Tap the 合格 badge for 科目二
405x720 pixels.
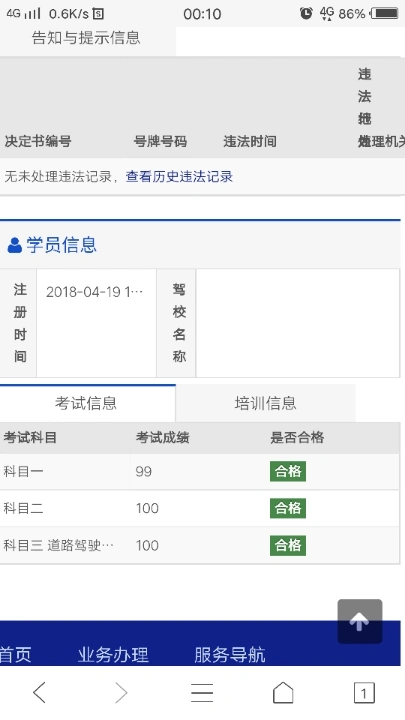coord(288,508)
